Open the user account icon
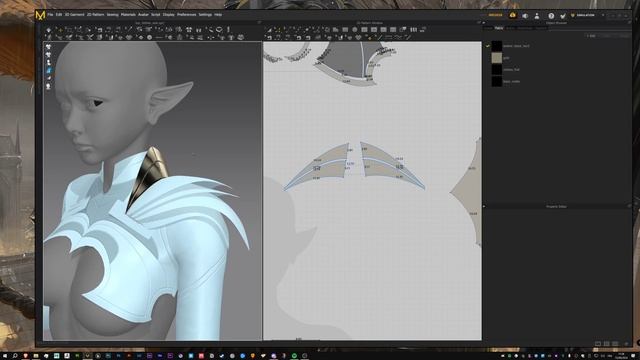This screenshot has height=360, width=640. (537, 16)
